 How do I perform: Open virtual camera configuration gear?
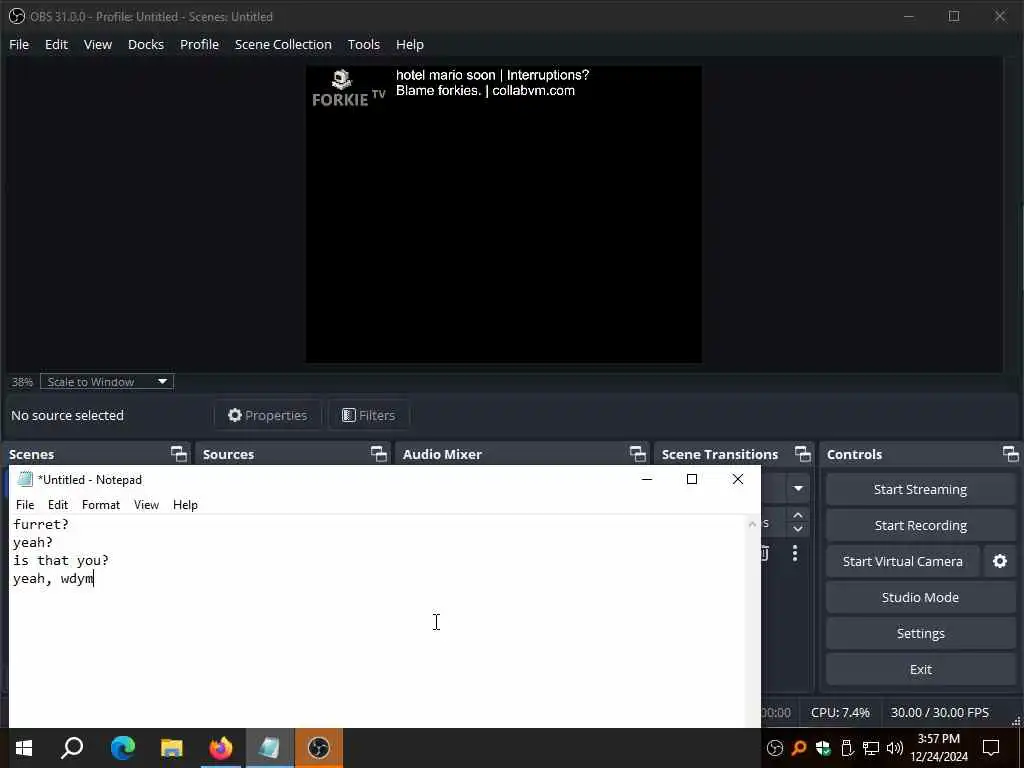click(x=1000, y=561)
